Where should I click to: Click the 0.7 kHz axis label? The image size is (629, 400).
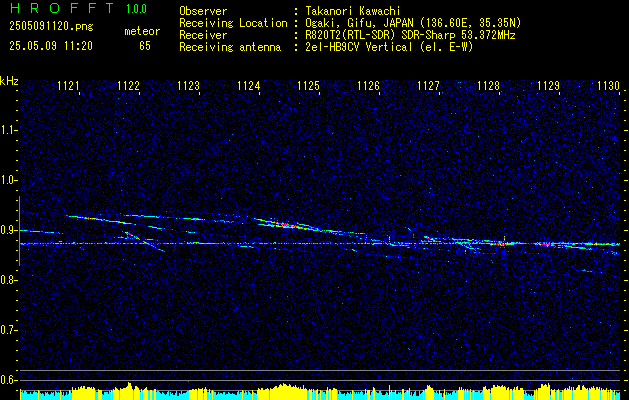click(8, 330)
